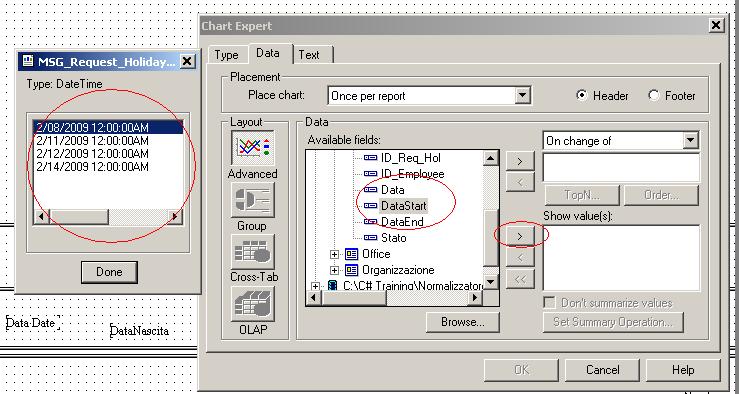739x394 pixels.
Task: Expand the Office table node
Action: (334, 254)
